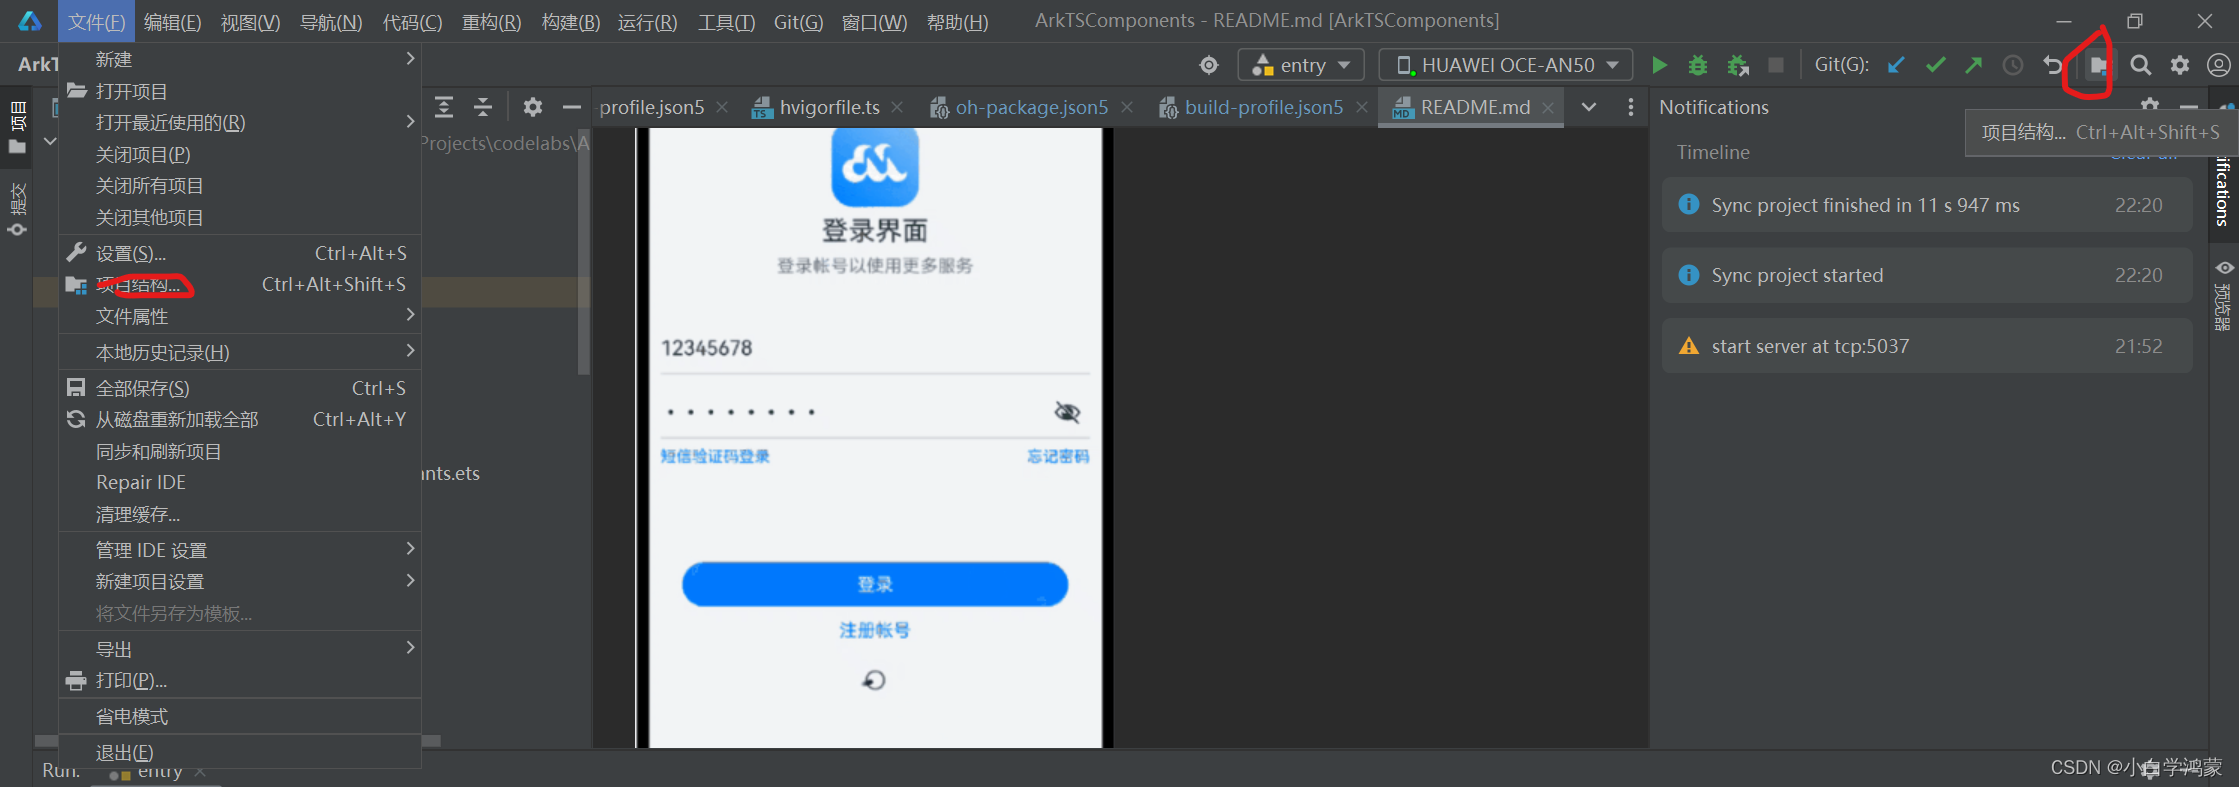Expand the 新建 submenu
This screenshot has width=2239, height=787.
pos(240,60)
